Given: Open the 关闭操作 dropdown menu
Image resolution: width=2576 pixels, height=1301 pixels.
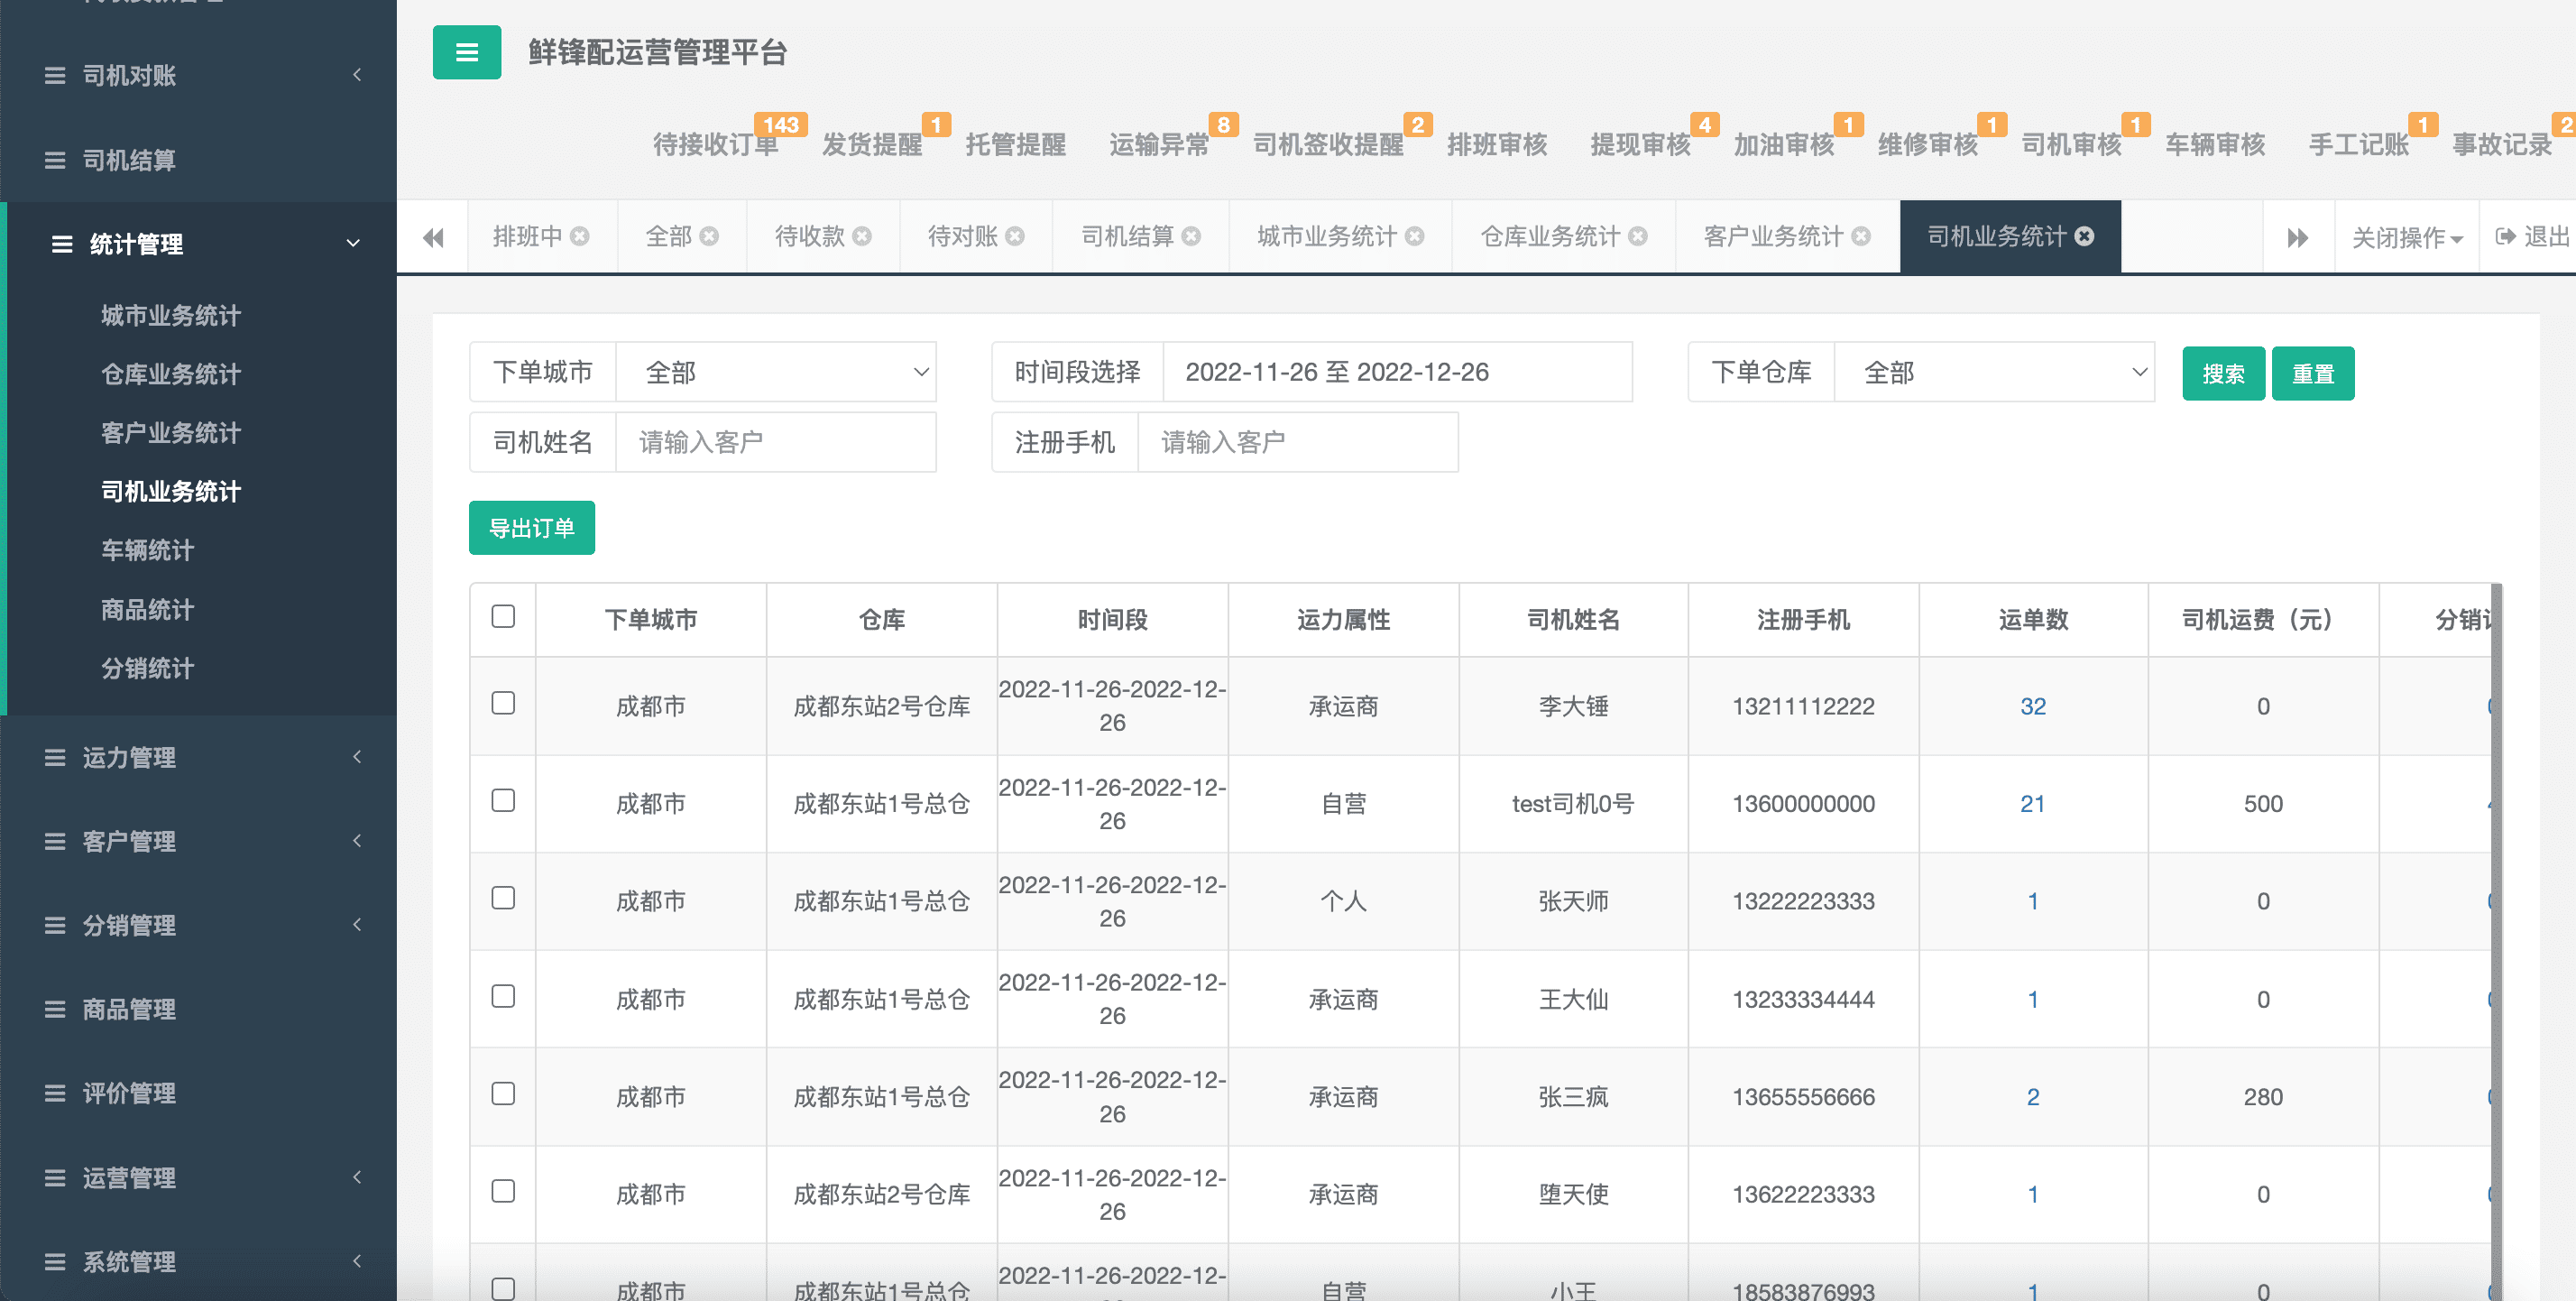Looking at the screenshot, I should pos(2406,237).
